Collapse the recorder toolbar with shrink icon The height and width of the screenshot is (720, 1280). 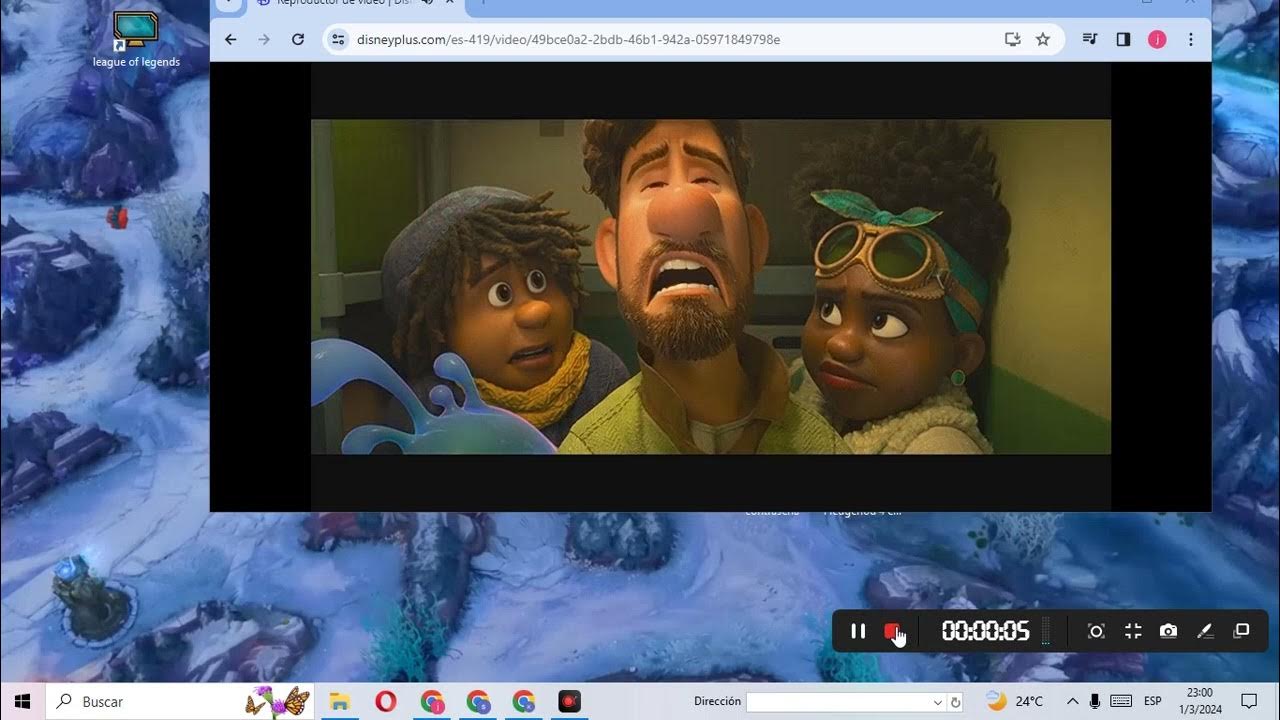point(1133,631)
